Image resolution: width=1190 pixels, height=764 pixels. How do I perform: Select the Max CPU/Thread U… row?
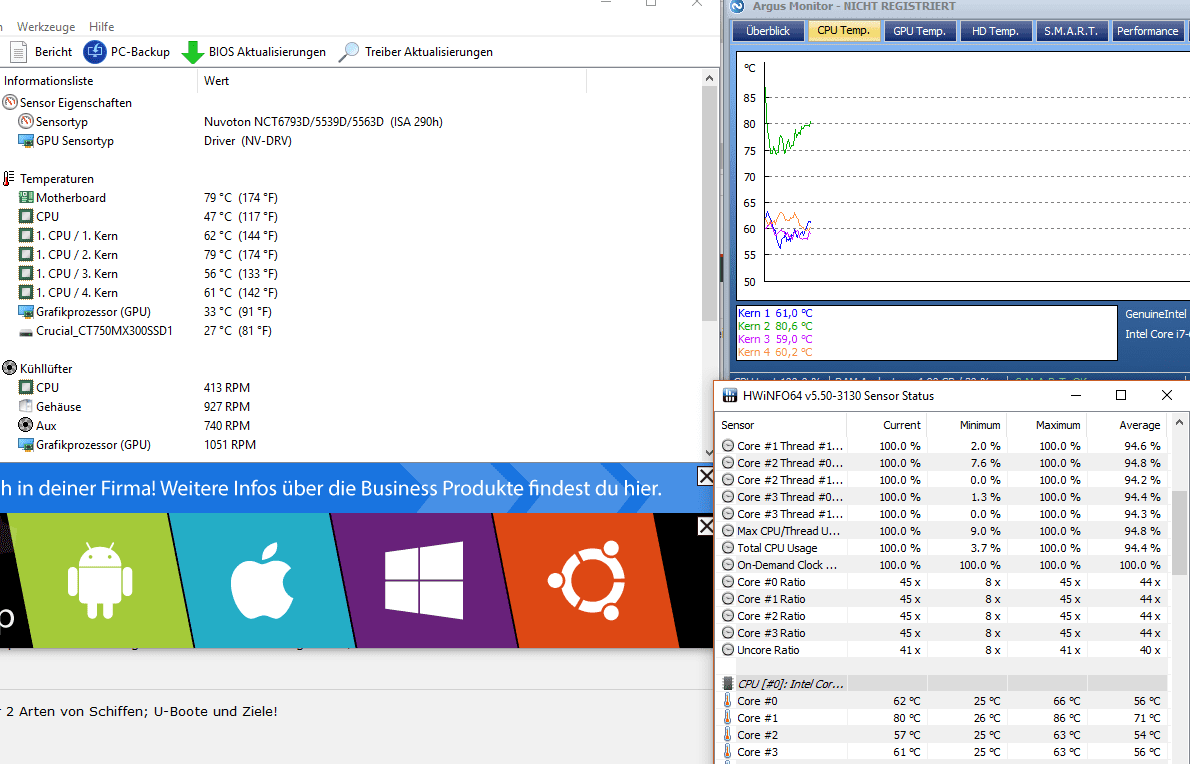[x=942, y=531]
